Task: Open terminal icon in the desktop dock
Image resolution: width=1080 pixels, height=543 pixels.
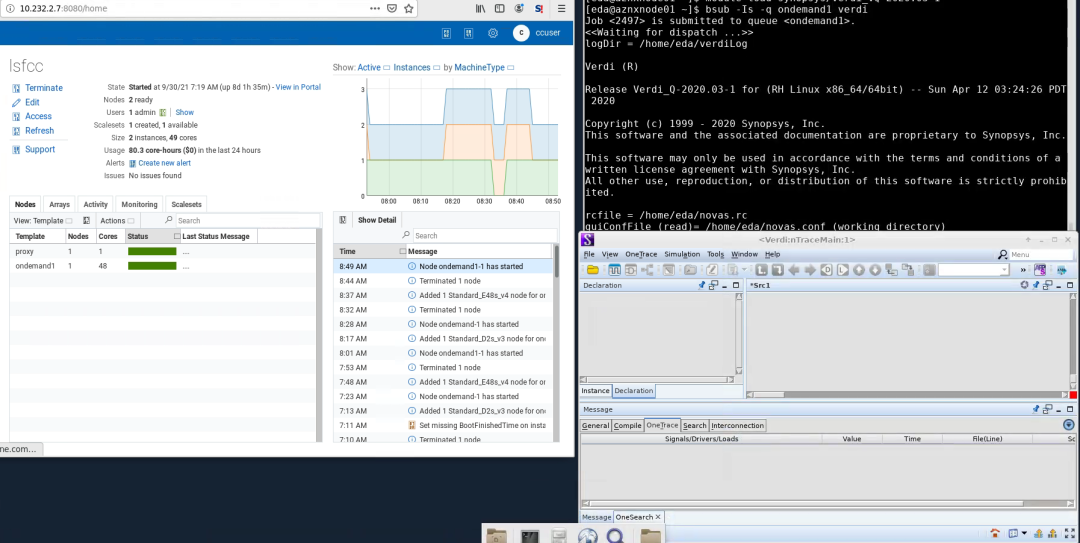Action: [x=529, y=536]
